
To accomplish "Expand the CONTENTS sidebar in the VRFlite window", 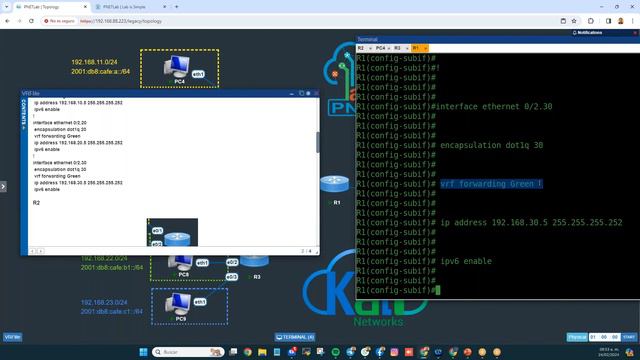I will pos(24,115).
